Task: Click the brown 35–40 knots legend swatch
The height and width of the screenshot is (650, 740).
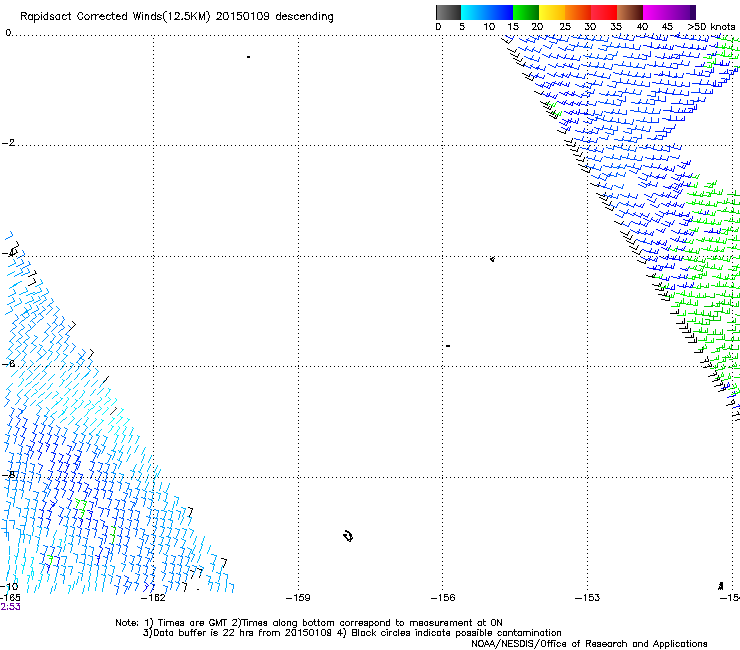Action: point(630,12)
